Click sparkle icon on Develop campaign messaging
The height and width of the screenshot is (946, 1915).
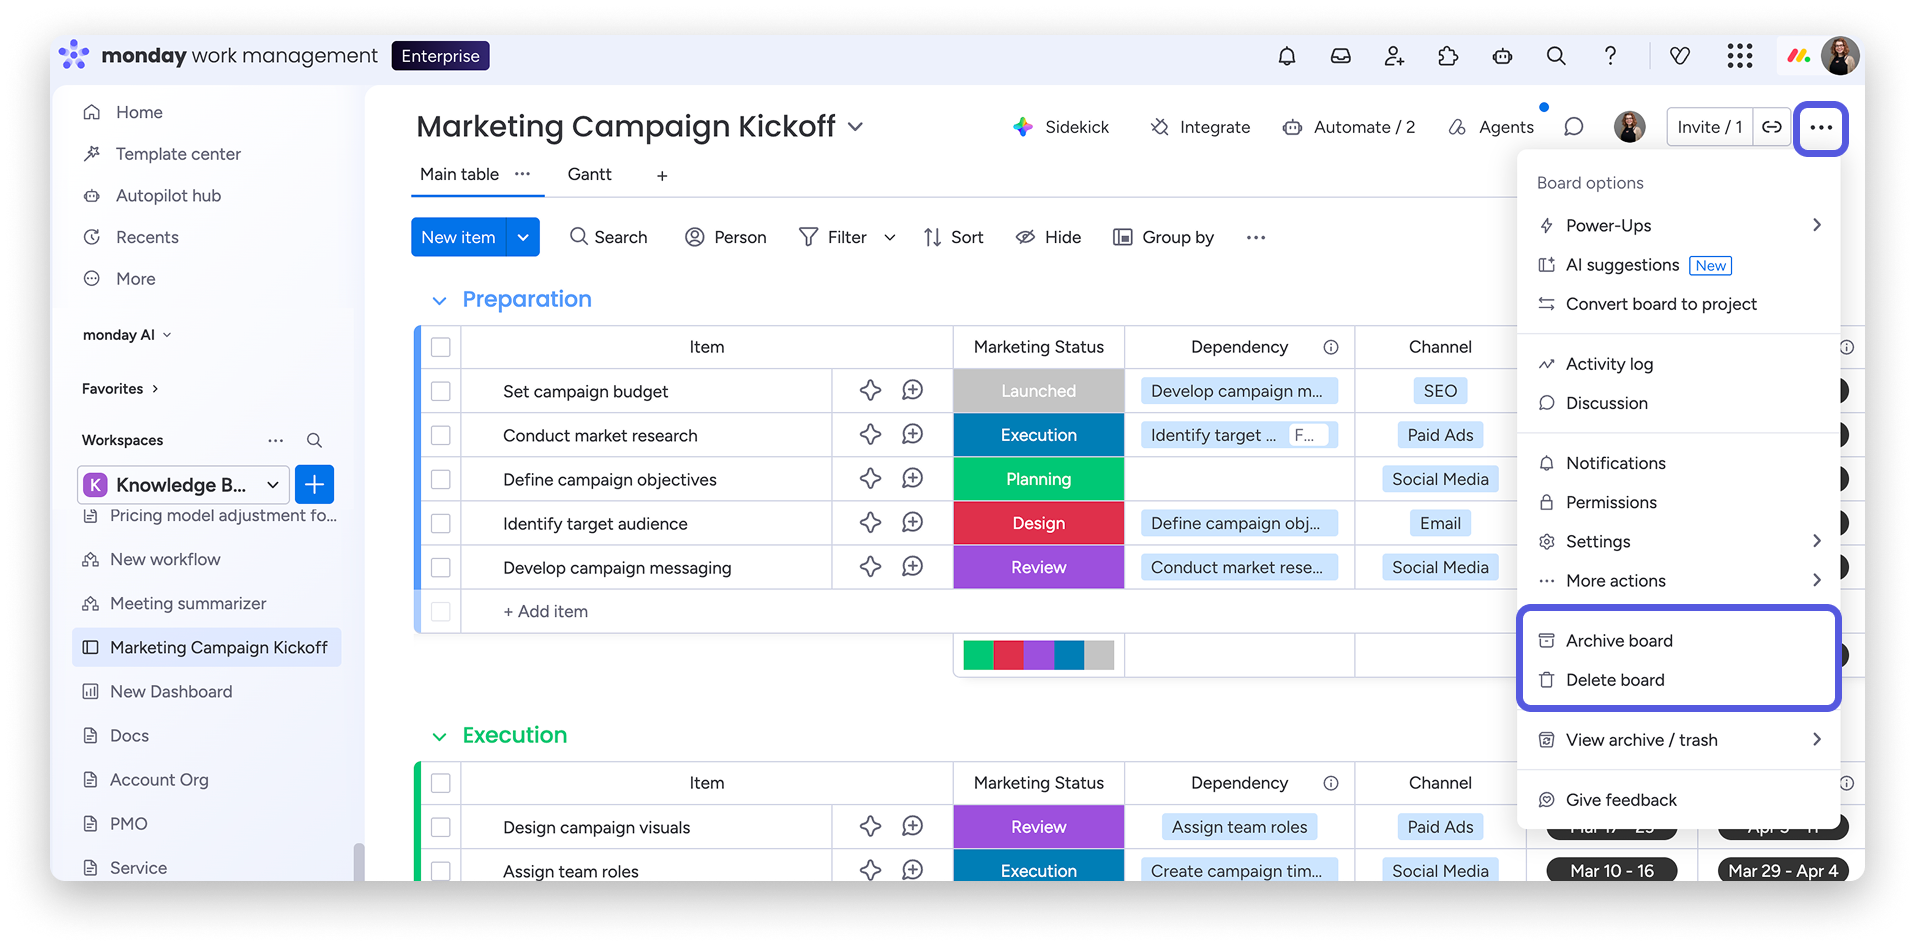point(870,567)
